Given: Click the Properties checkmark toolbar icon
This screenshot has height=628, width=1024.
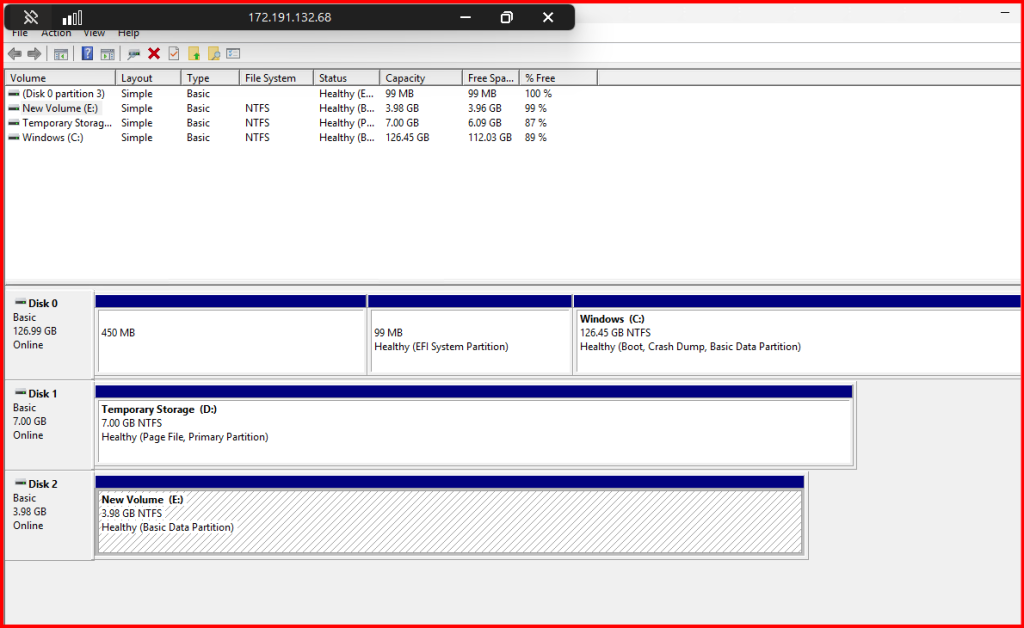Looking at the screenshot, I should [x=174, y=54].
